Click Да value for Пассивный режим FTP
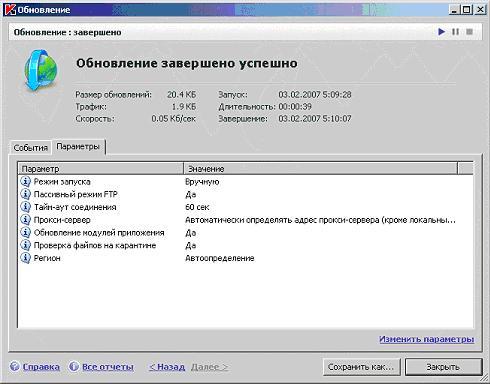This screenshot has height=384, width=490. [191, 194]
